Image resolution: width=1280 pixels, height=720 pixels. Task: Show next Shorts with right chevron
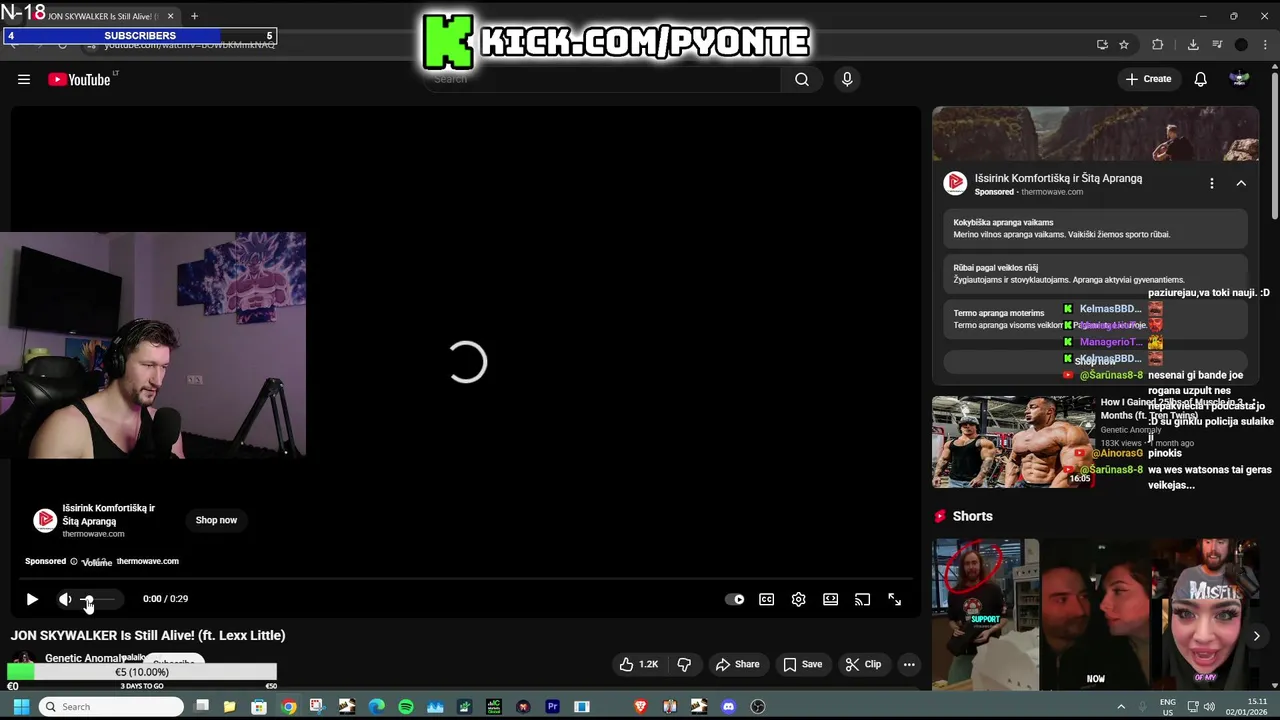click(x=1257, y=636)
